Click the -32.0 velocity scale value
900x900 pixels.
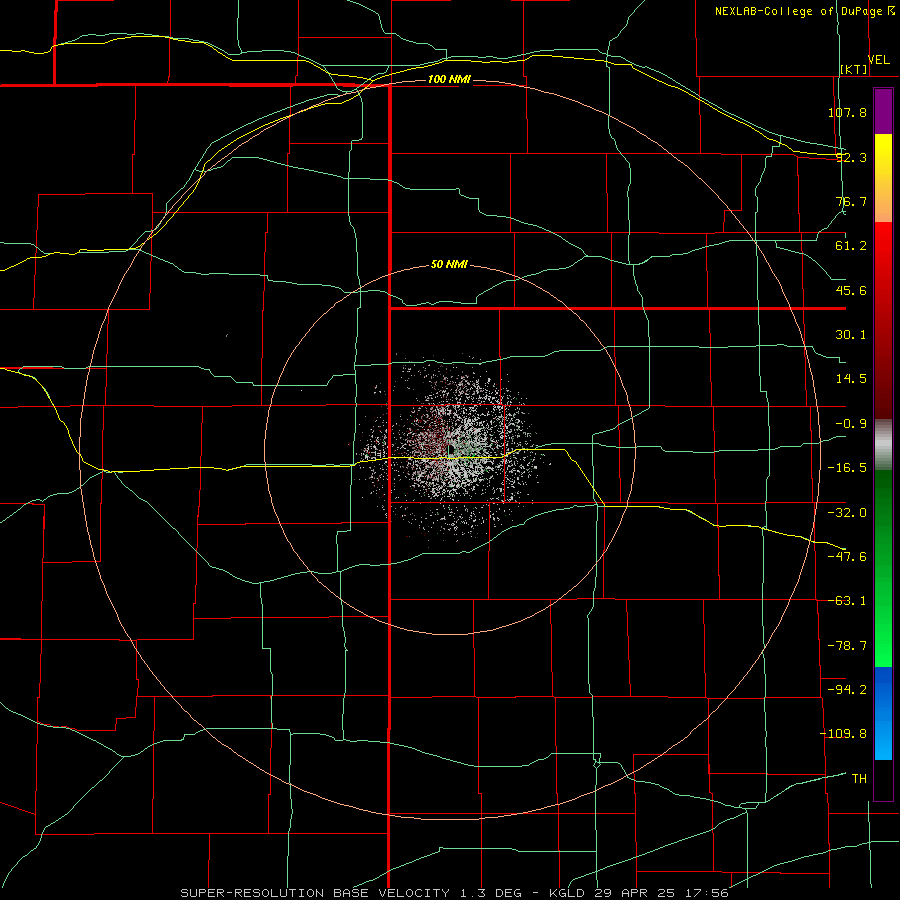[x=847, y=513]
